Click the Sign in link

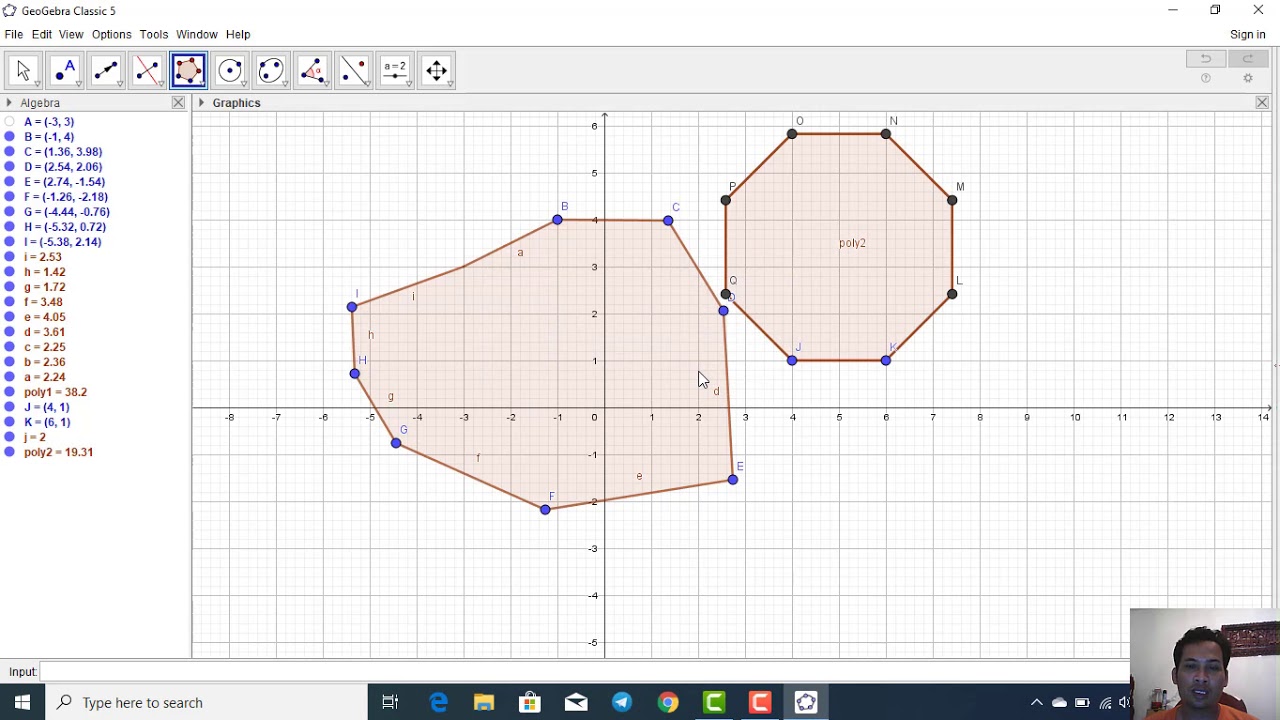pos(1248,34)
